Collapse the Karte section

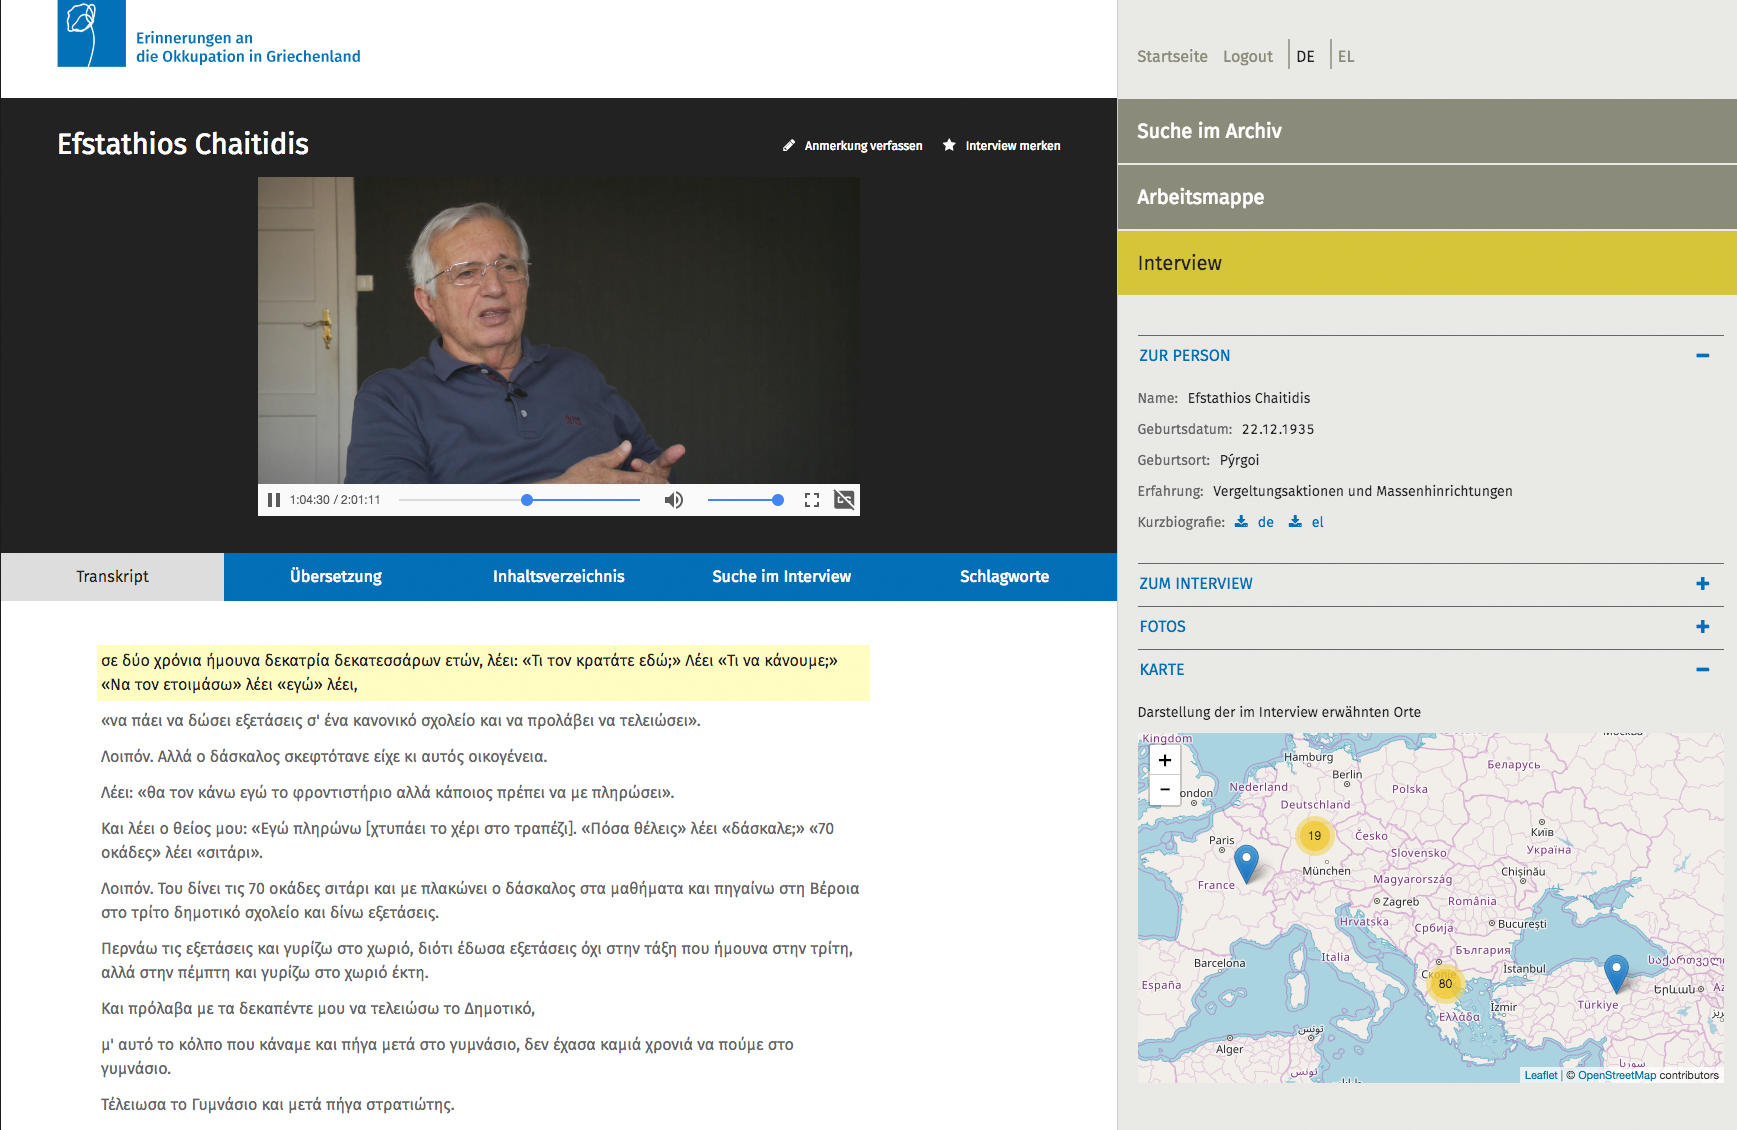click(1702, 669)
